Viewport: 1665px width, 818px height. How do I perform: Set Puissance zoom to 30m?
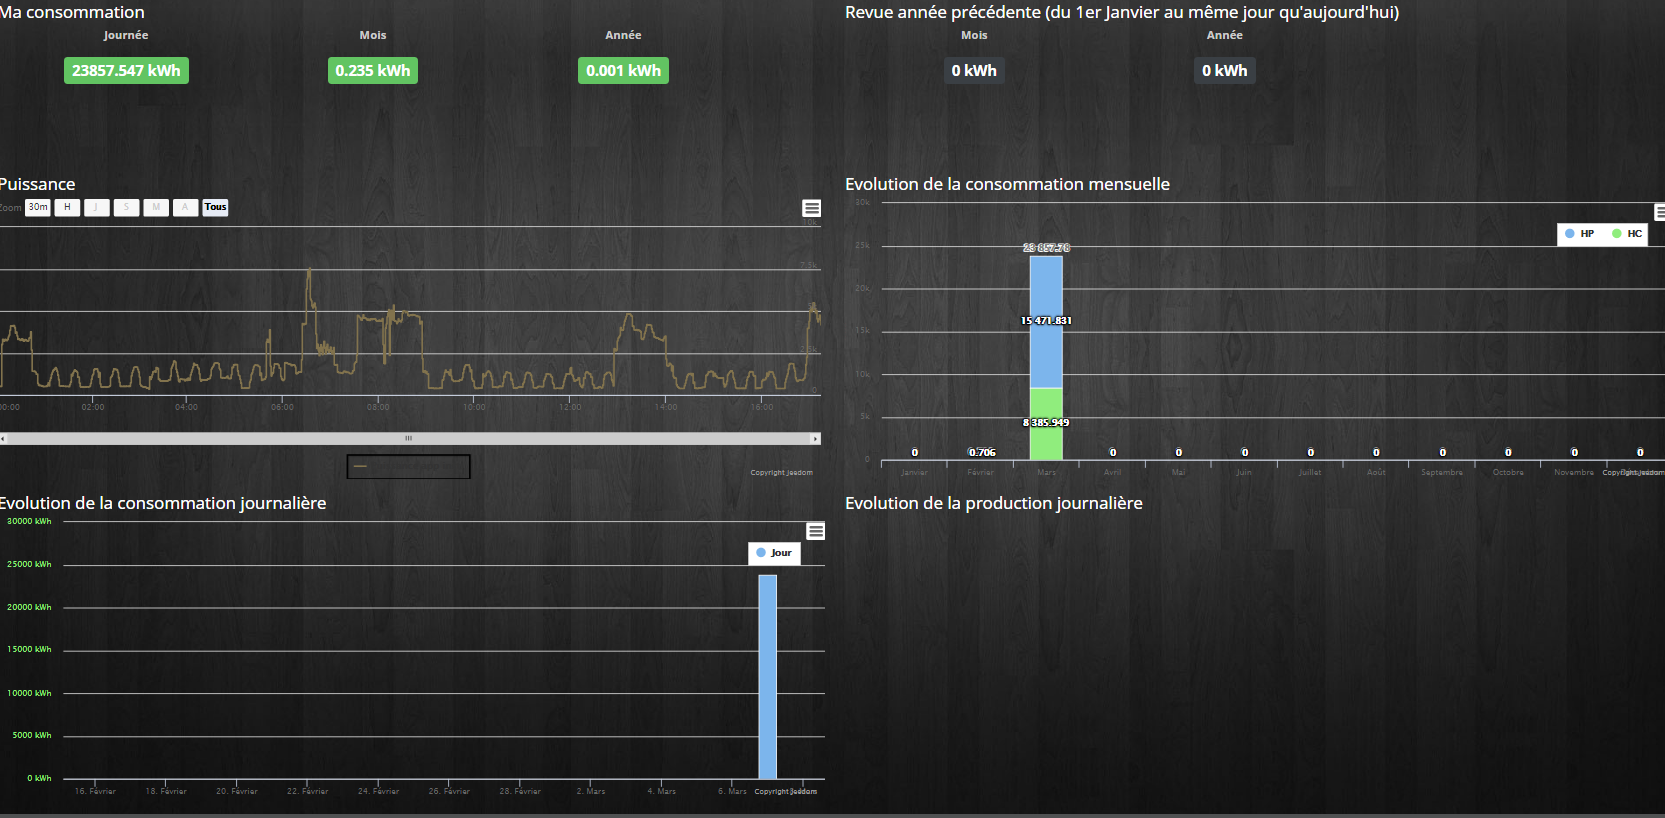point(38,207)
